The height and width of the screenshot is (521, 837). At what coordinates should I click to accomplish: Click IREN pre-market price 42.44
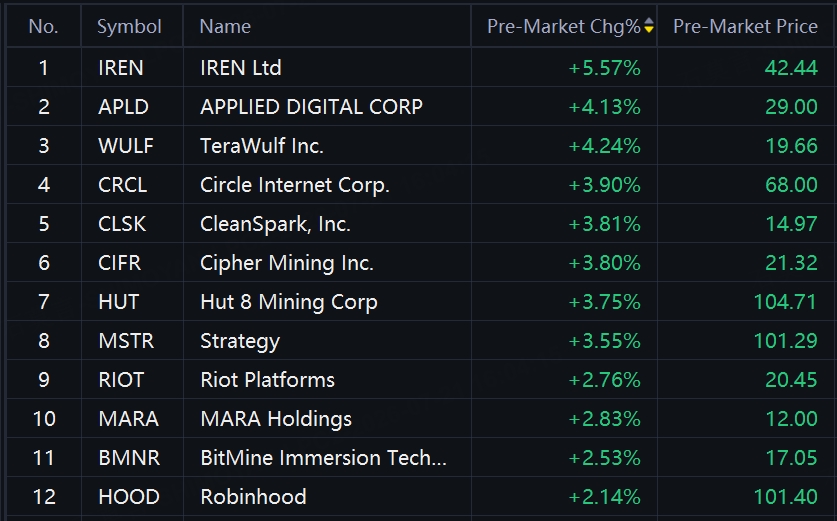[x=791, y=68]
